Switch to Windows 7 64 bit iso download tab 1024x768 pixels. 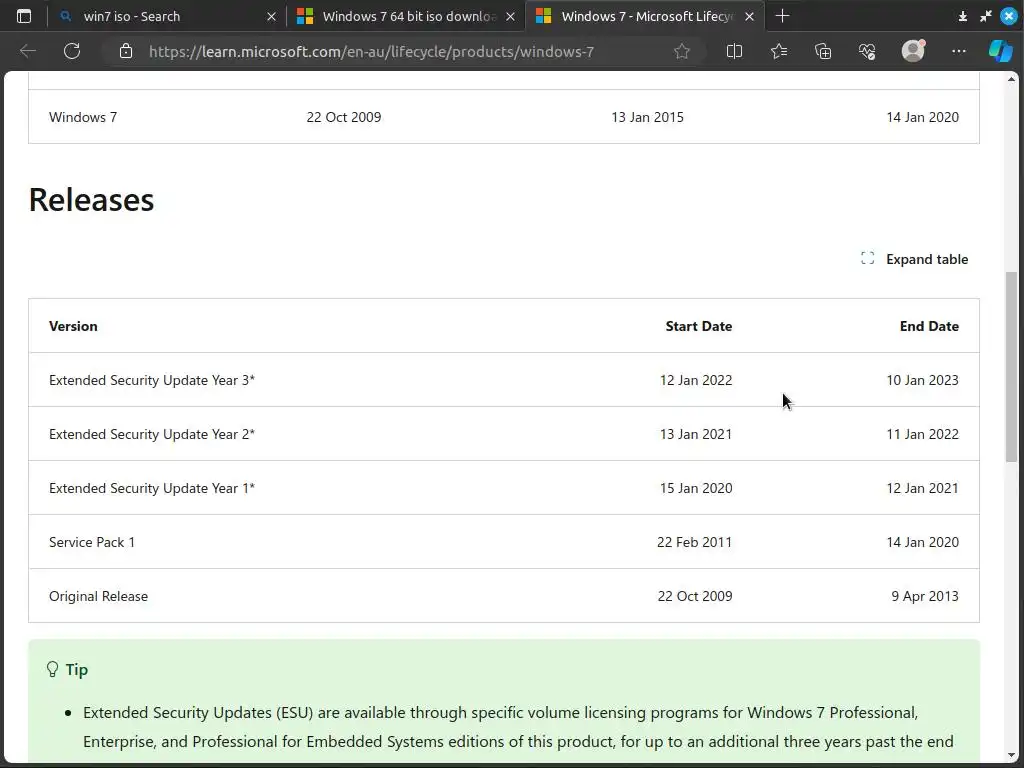[x=405, y=16]
